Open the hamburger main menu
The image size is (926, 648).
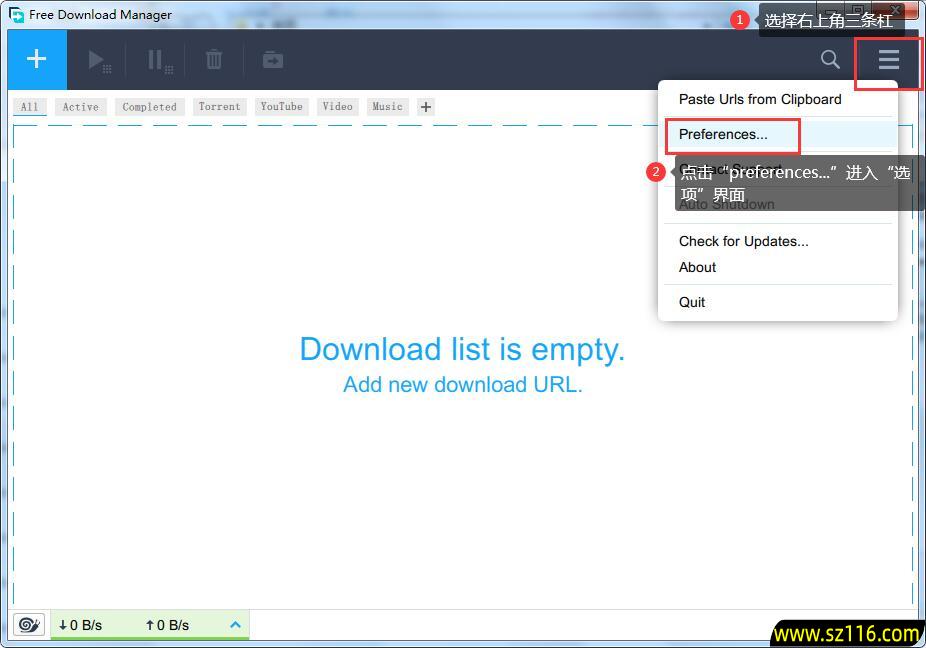click(889, 60)
